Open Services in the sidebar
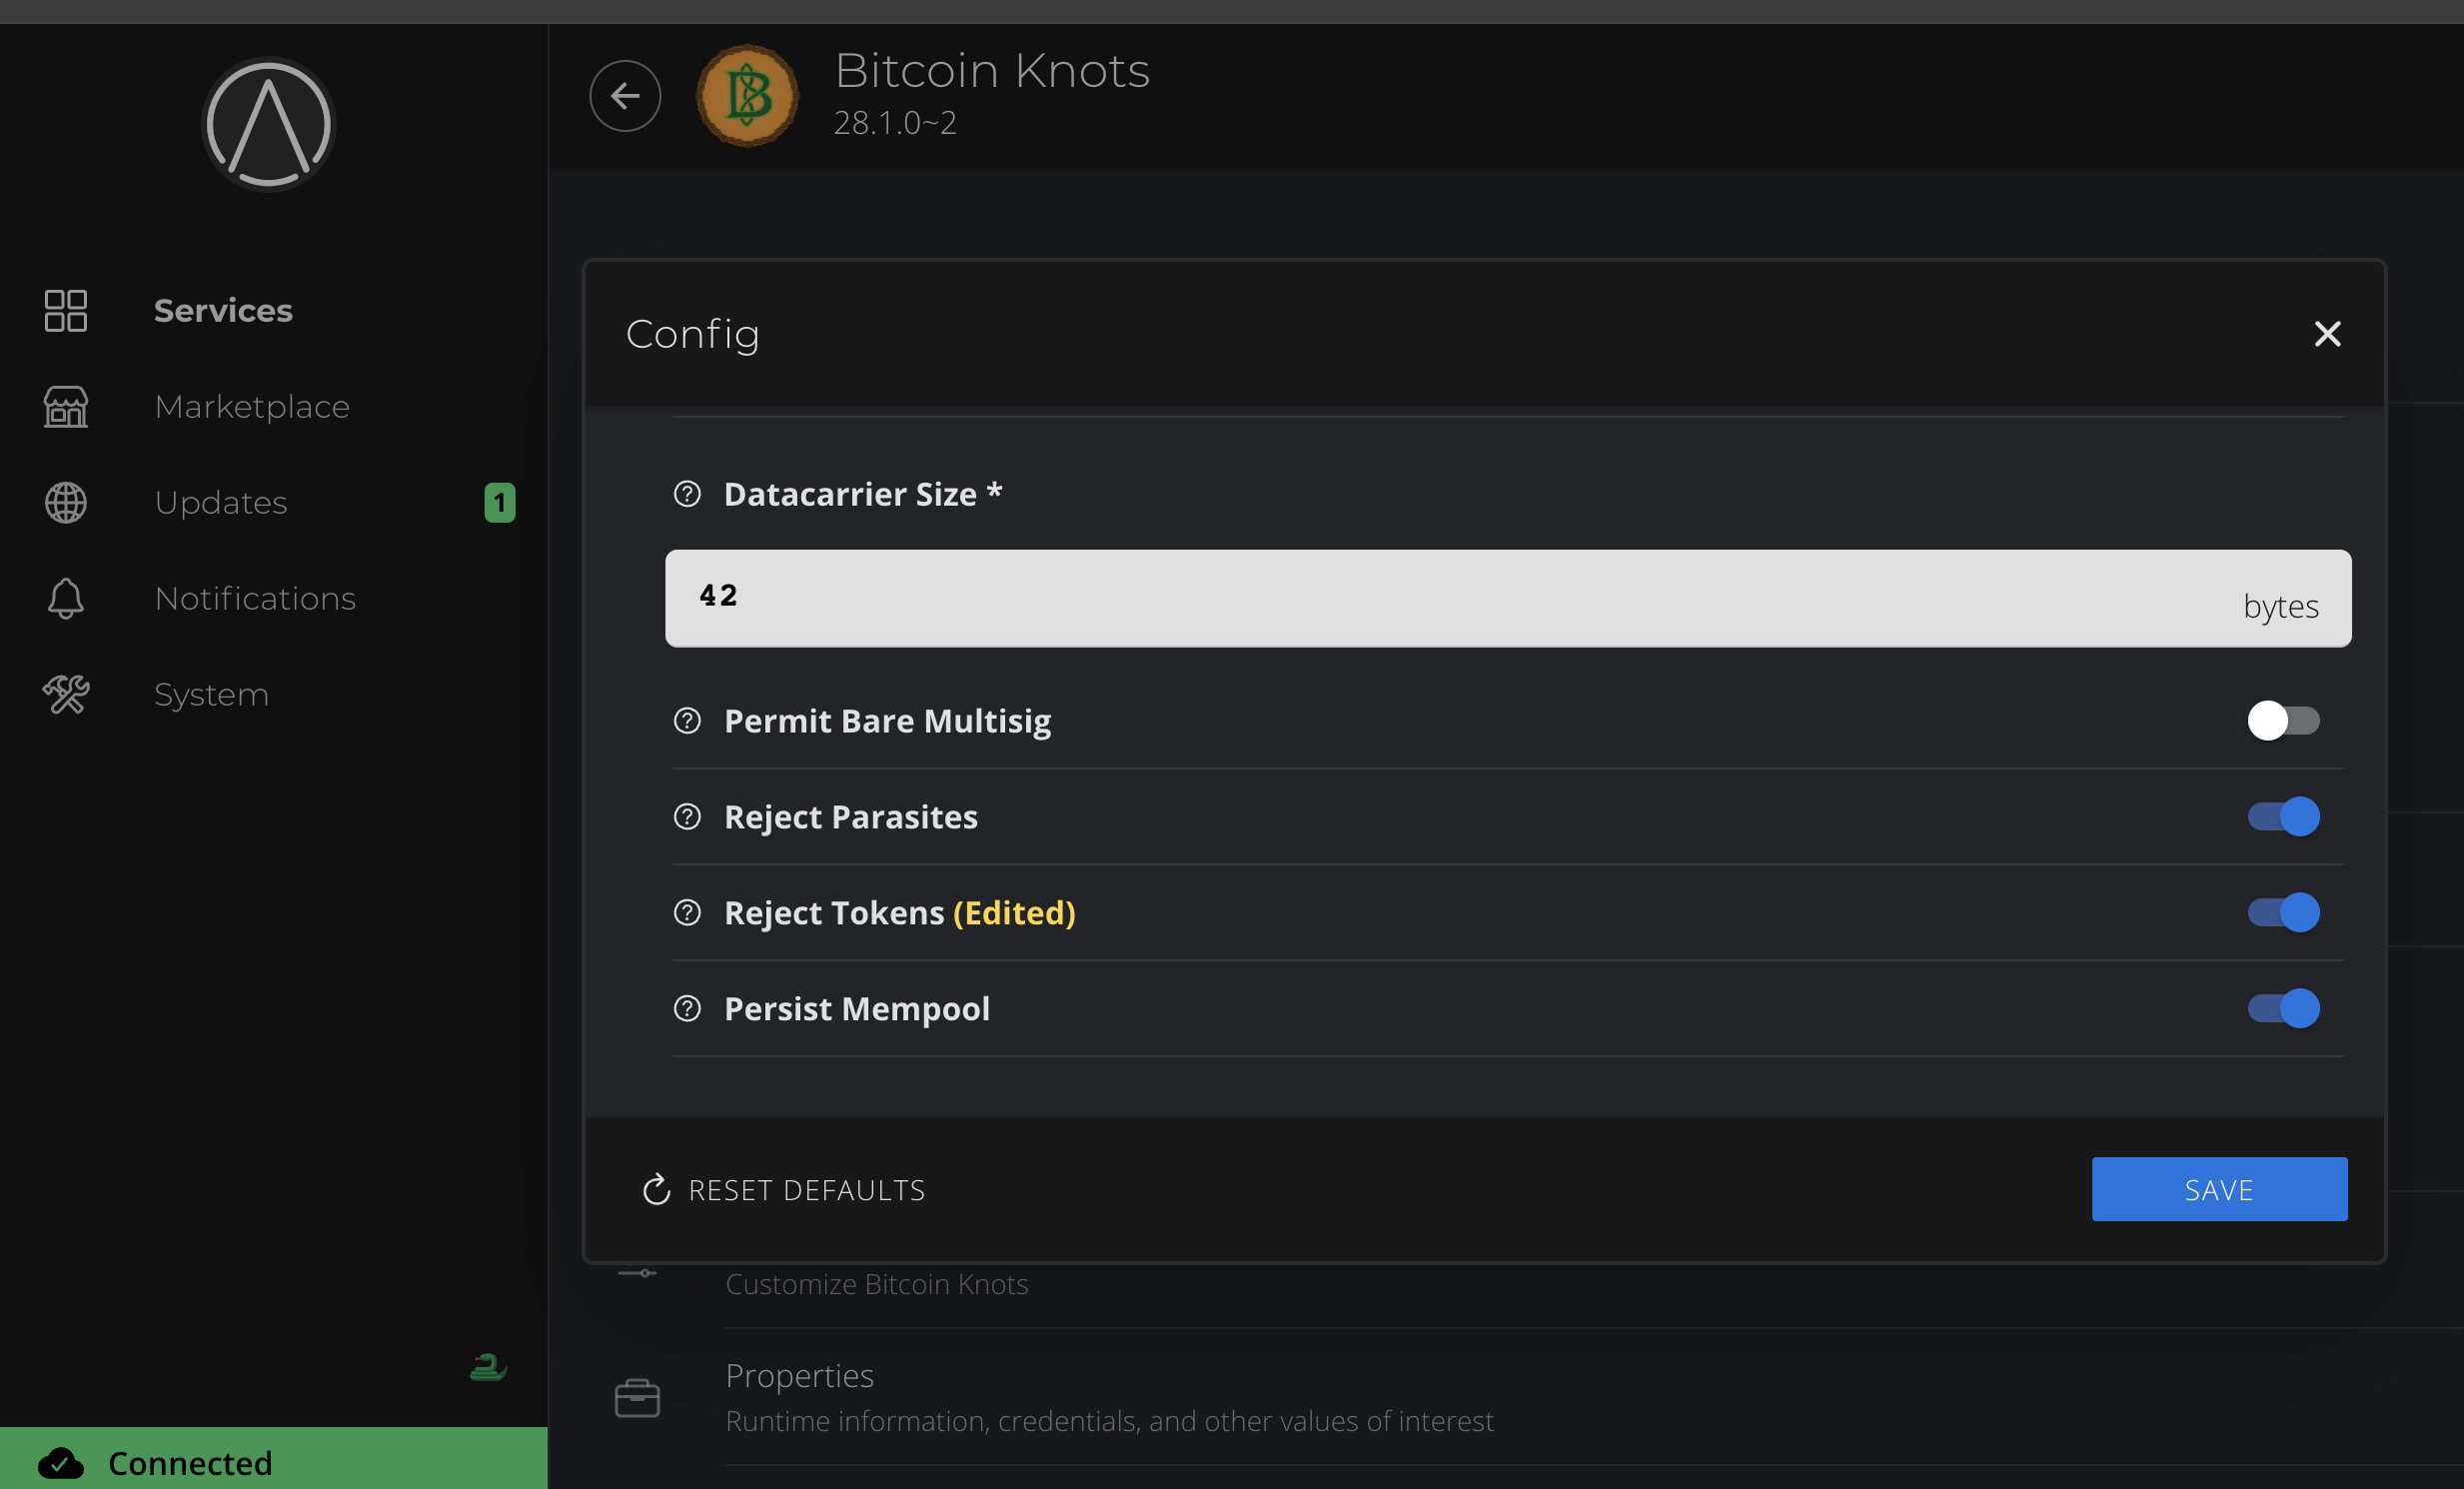The image size is (2464, 1489). [274, 311]
